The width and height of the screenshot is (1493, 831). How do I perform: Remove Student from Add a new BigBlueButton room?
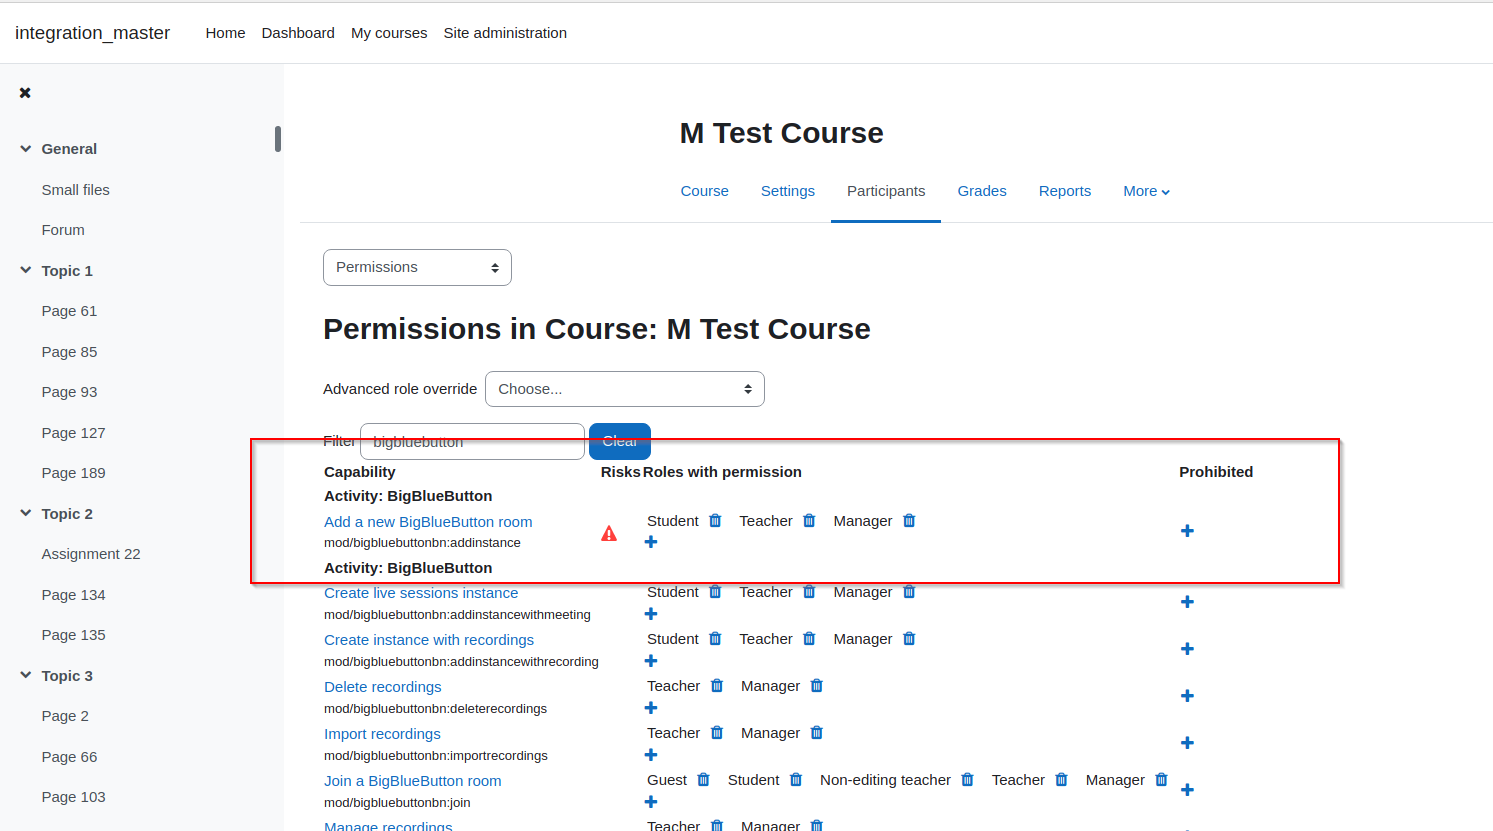click(715, 521)
